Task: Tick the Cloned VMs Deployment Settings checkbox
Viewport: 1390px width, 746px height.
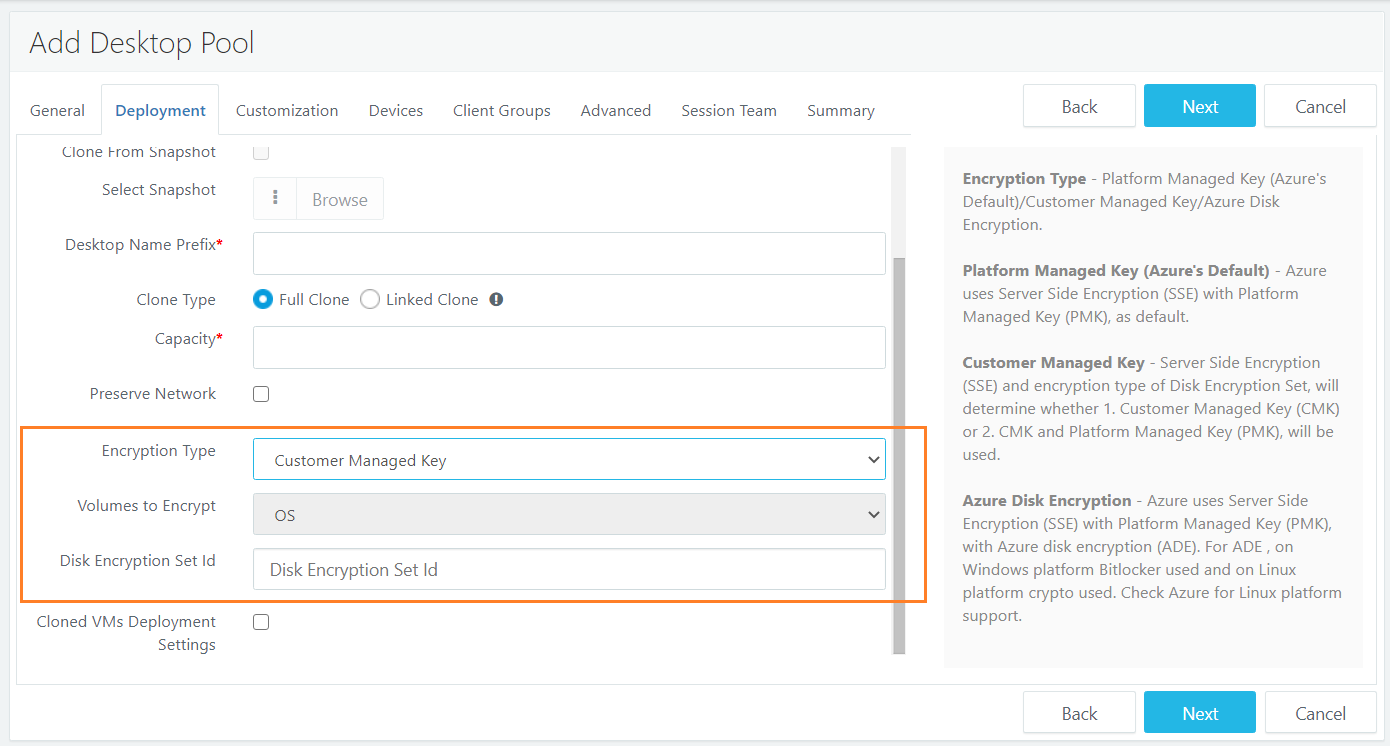Action: 261,622
